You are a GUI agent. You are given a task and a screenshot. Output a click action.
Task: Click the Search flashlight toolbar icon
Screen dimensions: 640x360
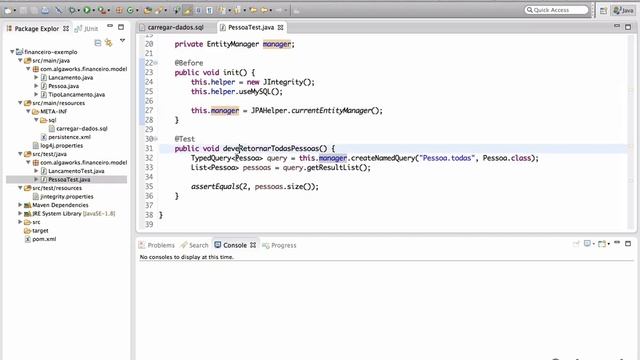tap(158, 10)
